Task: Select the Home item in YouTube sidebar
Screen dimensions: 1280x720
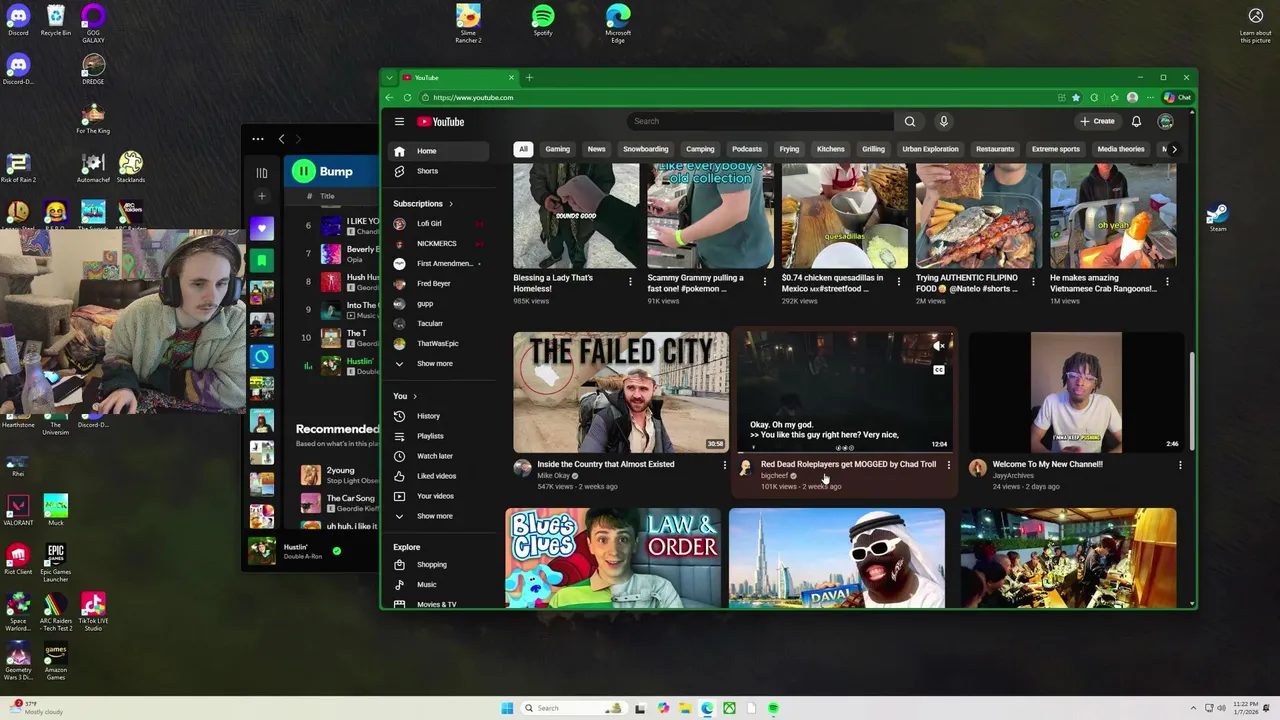Action: 438,151
